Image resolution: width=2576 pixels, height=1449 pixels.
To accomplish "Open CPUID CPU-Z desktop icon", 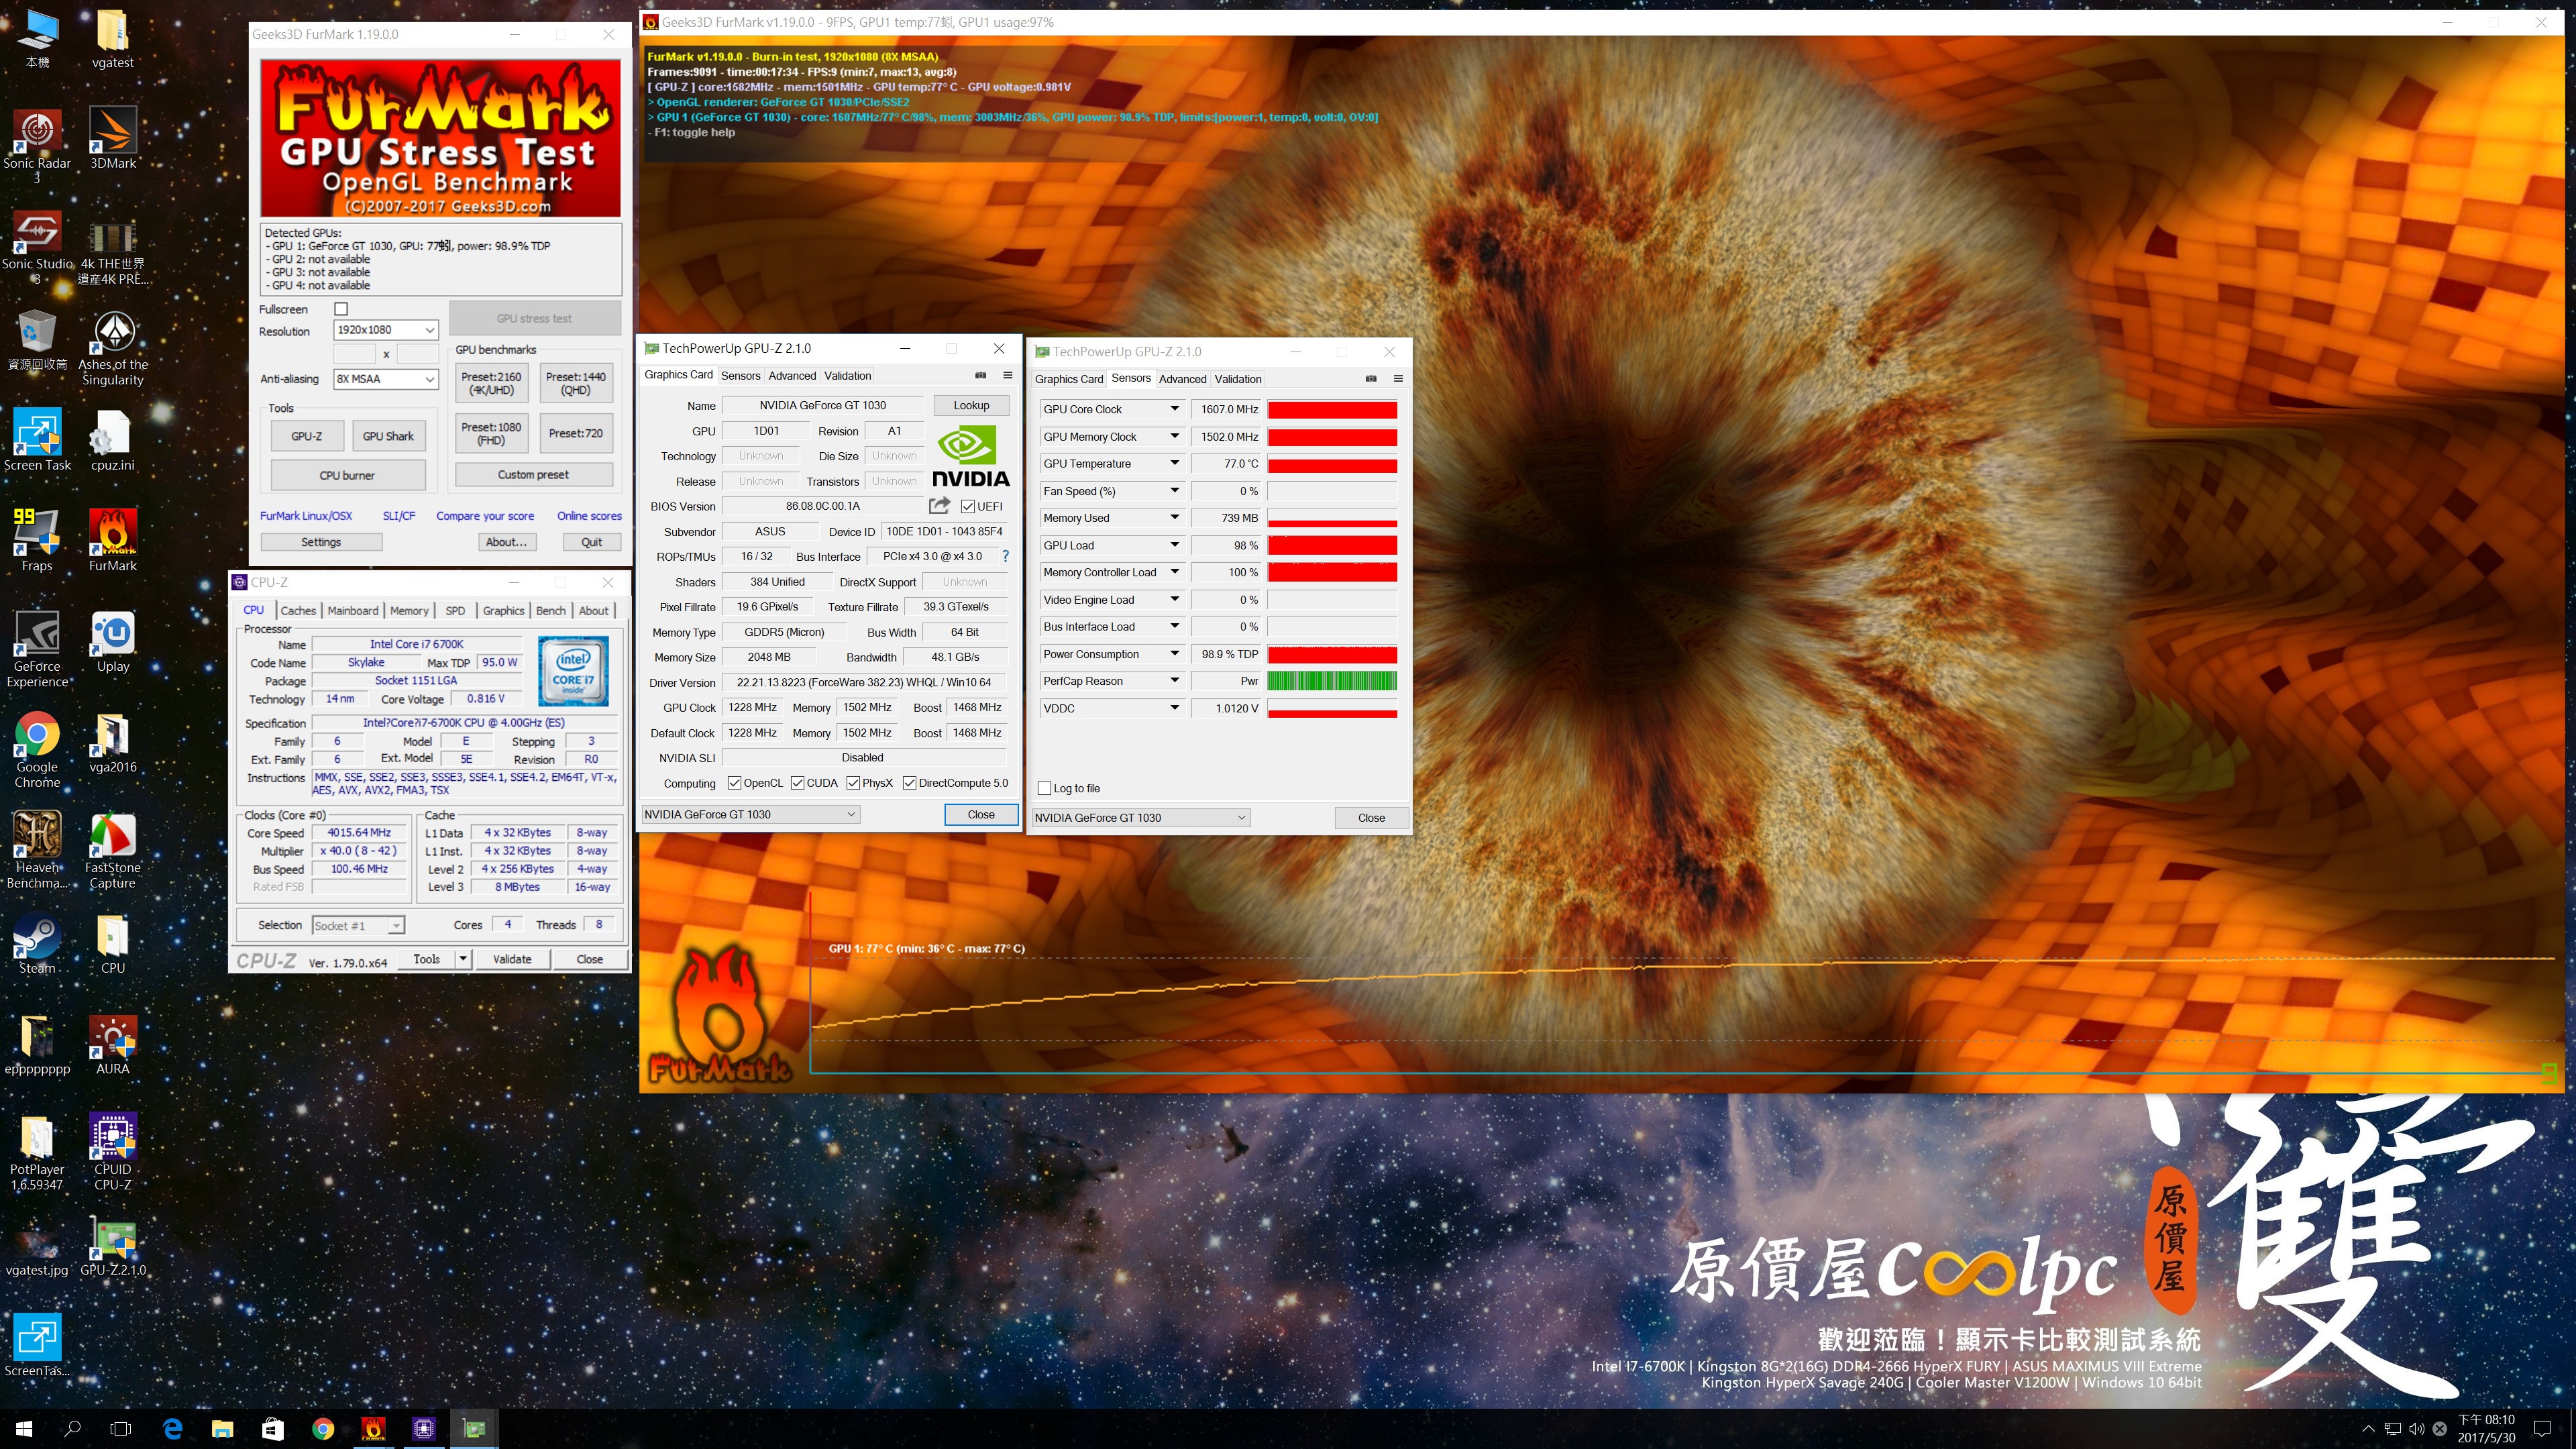I will [113, 1151].
